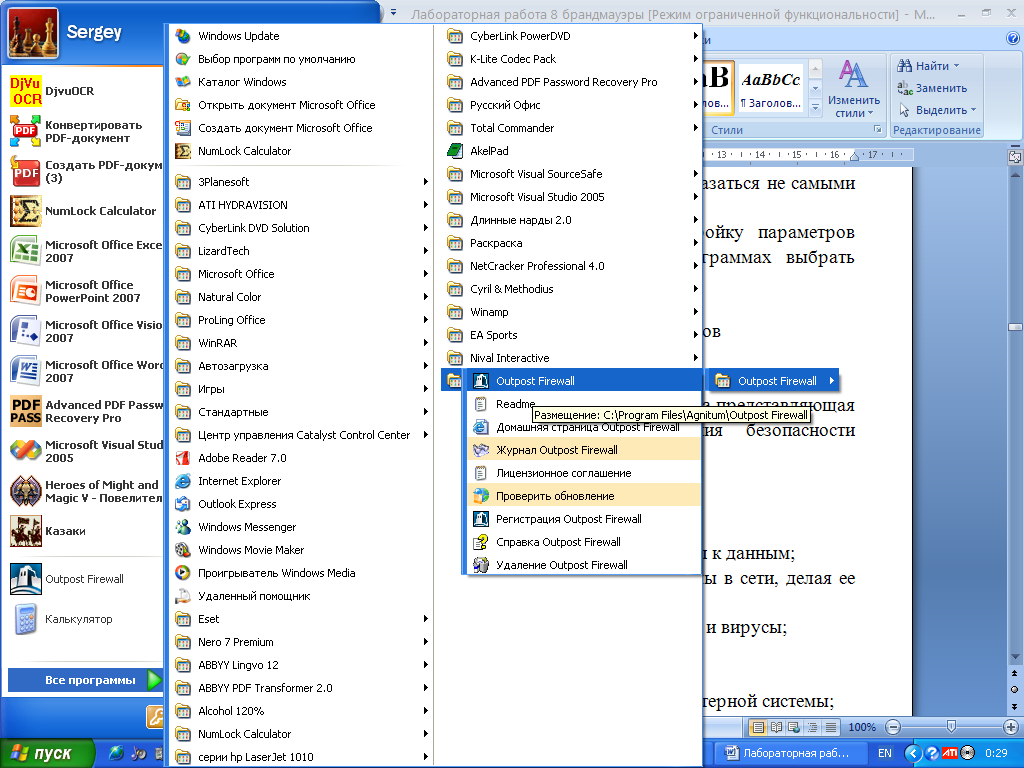1024x768 pixels.
Task: Open Автозагрузка folder
Action: [x=302, y=366]
